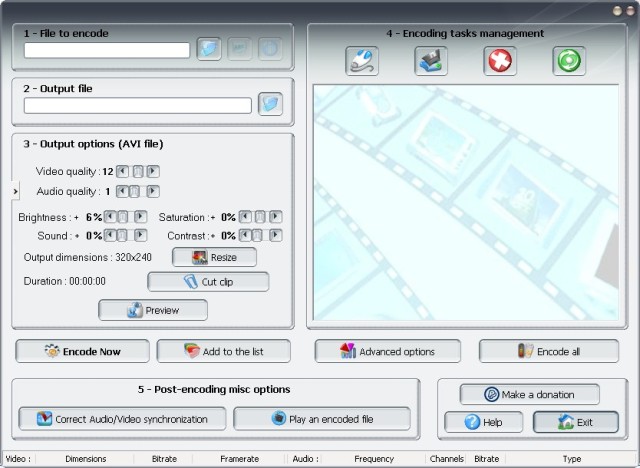Viewport: 640px width, 468px height.
Task: Click Add to the list button
Action: tap(223, 351)
